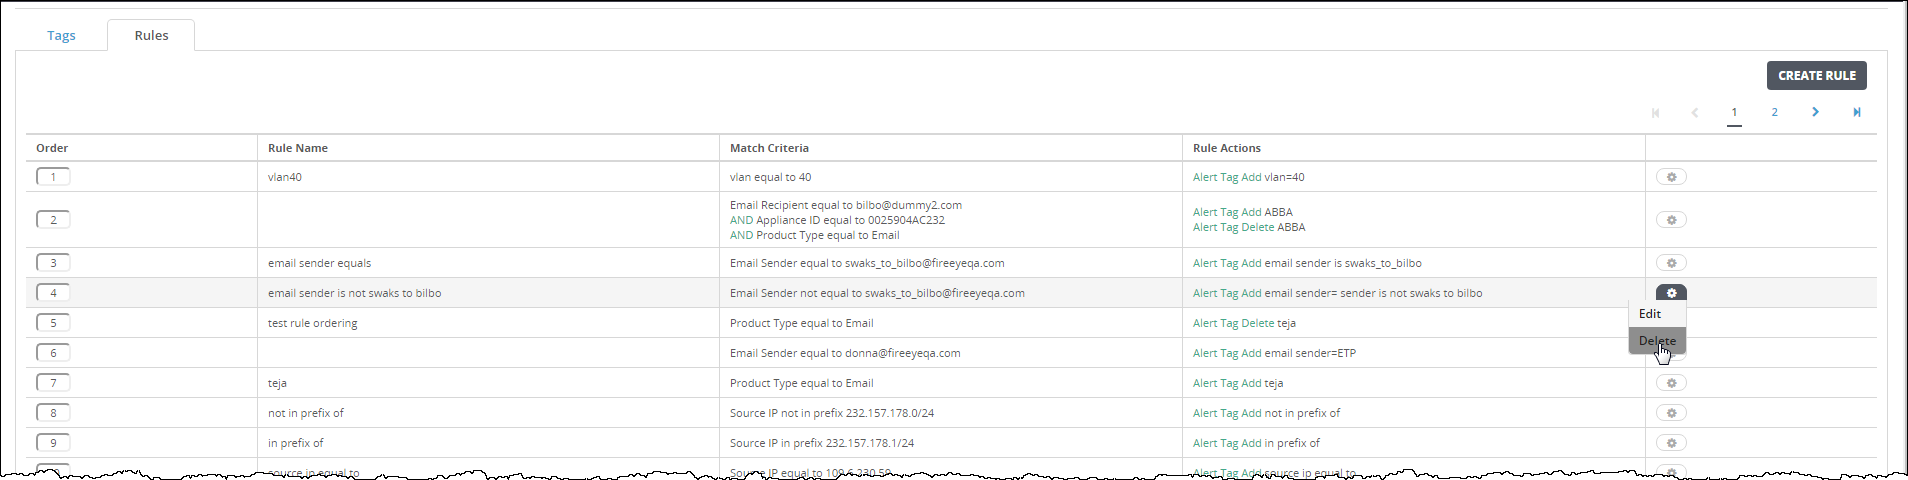Viewport: 1908px width, 480px height.
Task: Click the CREATE RULE button
Action: tap(1816, 76)
